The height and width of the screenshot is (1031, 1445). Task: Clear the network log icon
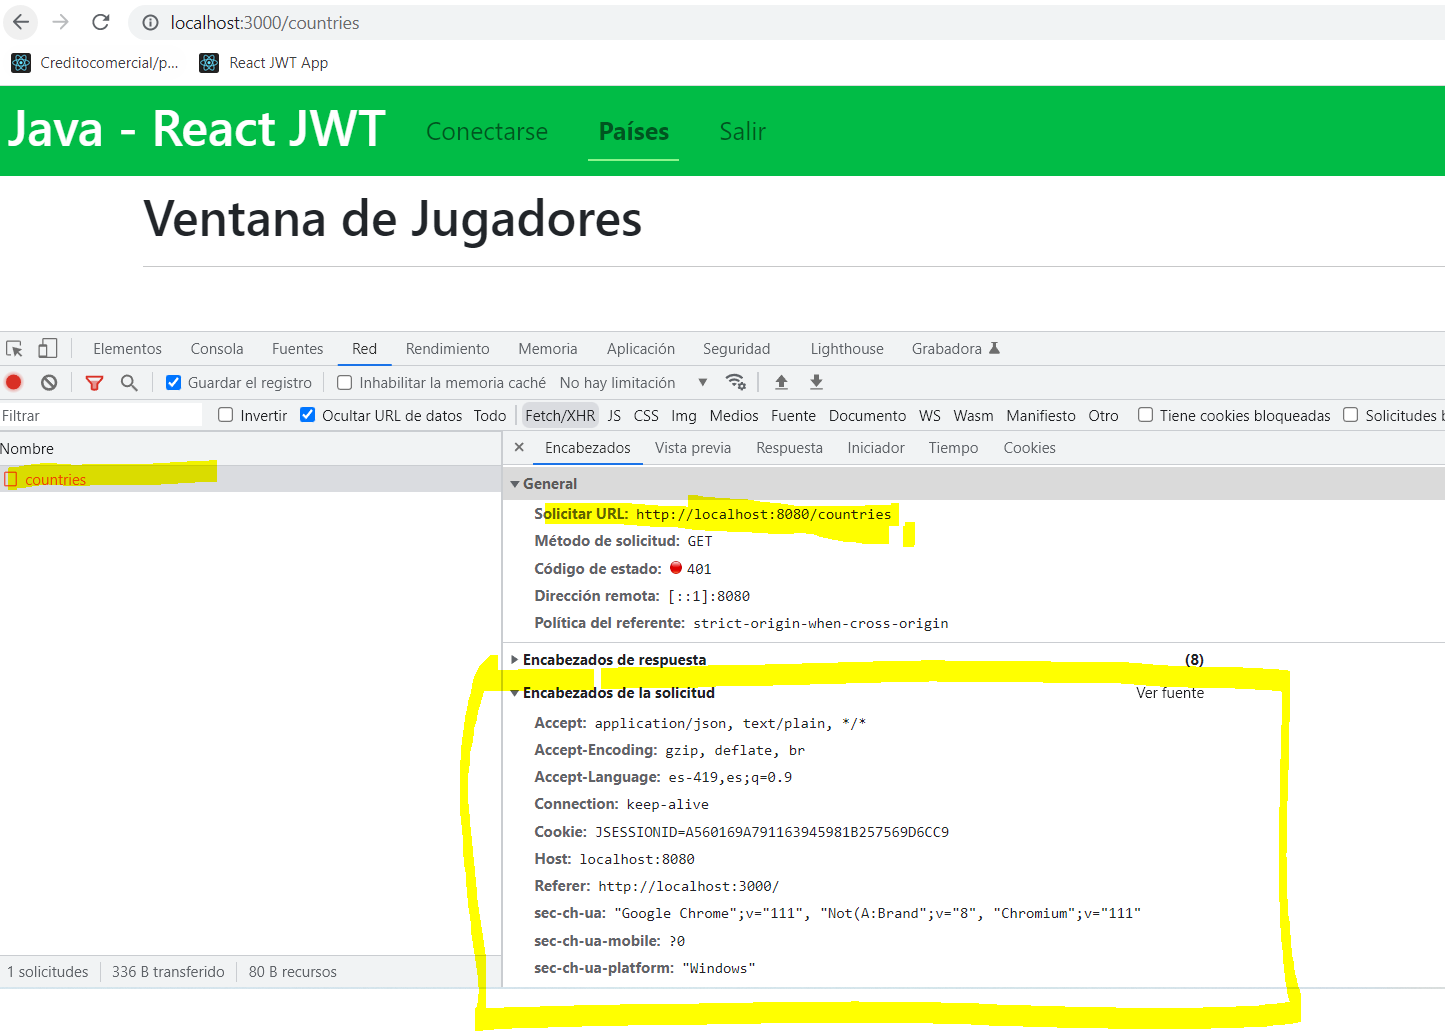pos(49,382)
